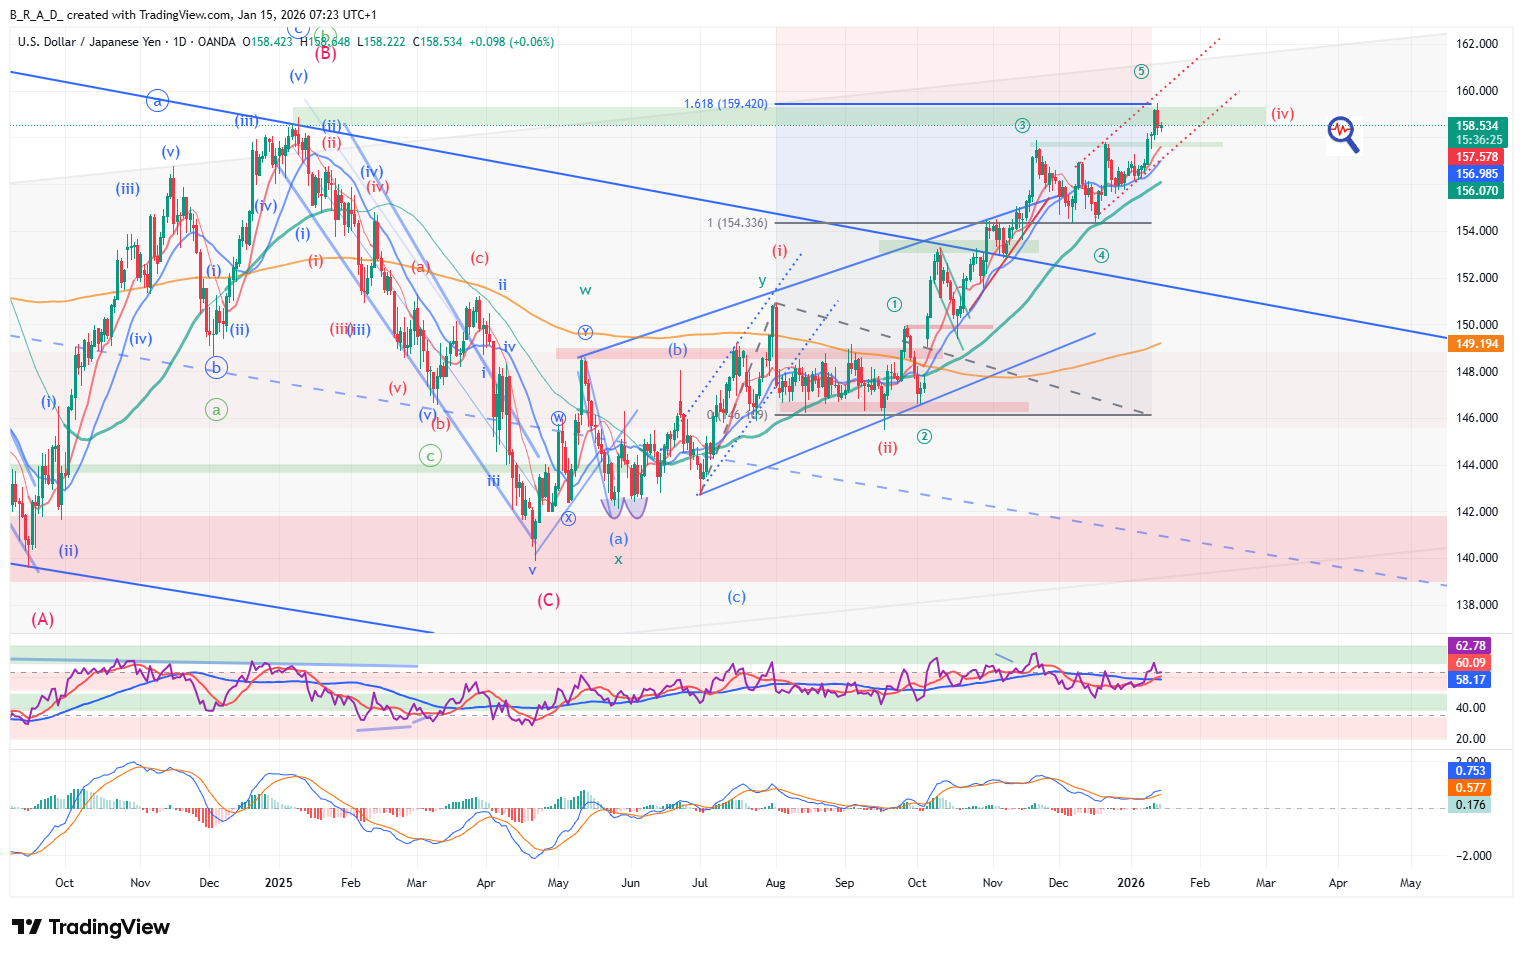Click the current price tag 158.534
Image resolution: width=1523 pixels, height=957 pixels.
1476,126
